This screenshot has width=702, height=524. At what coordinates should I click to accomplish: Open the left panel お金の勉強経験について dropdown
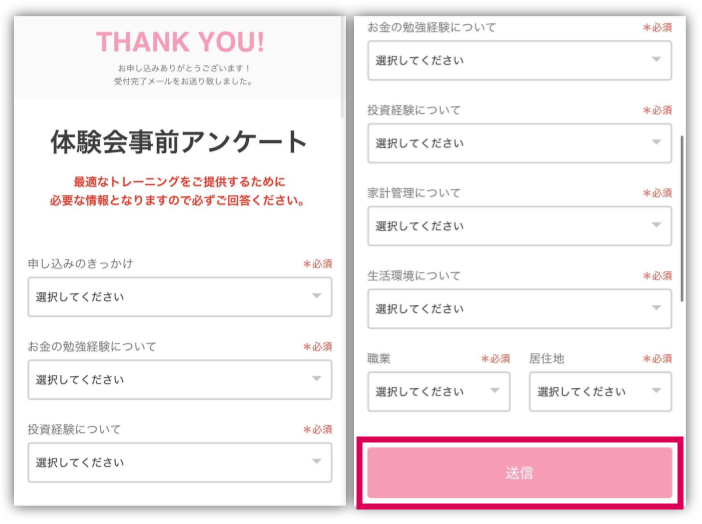(180, 380)
